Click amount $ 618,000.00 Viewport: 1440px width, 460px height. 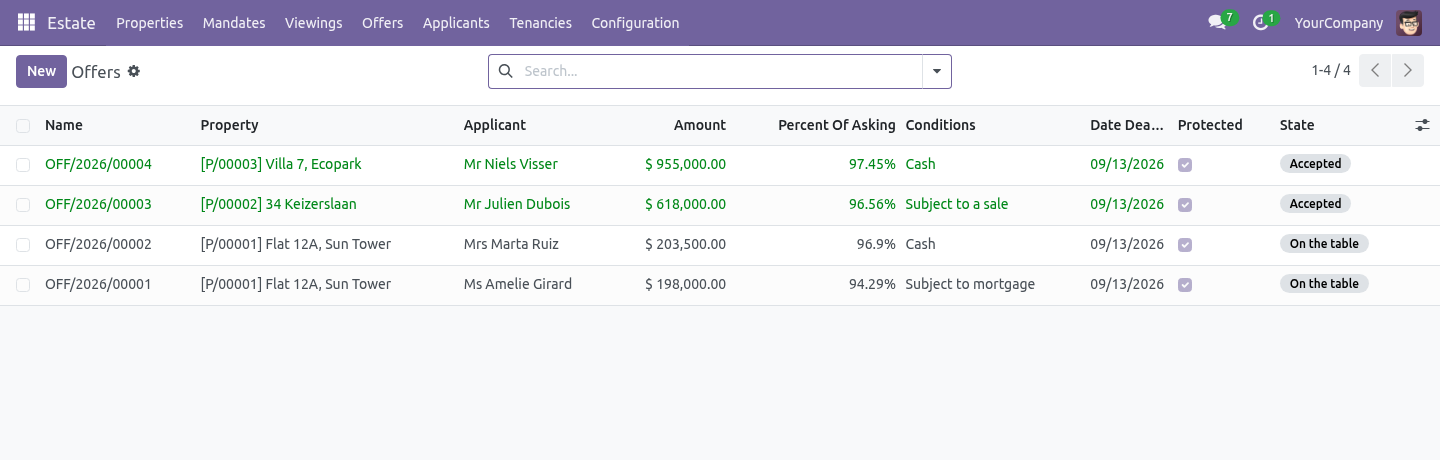coord(685,204)
